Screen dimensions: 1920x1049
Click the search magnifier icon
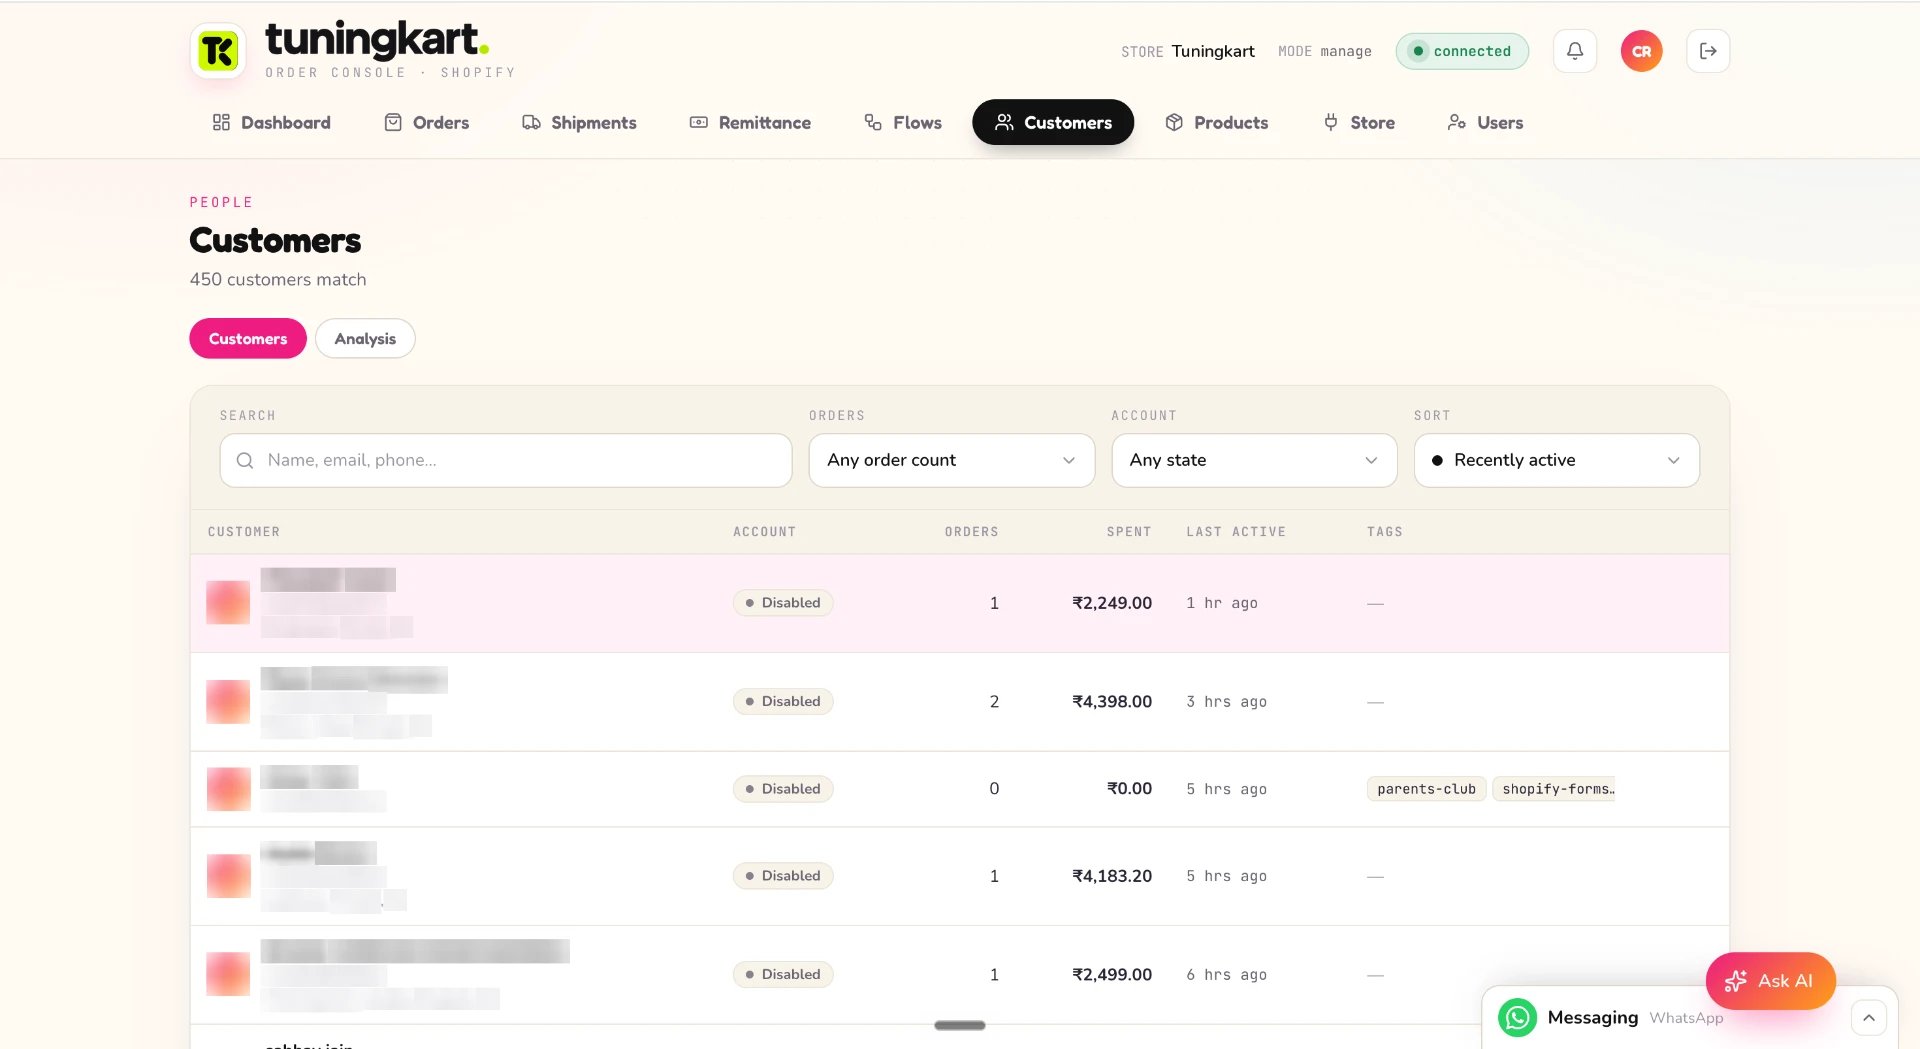click(x=244, y=460)
